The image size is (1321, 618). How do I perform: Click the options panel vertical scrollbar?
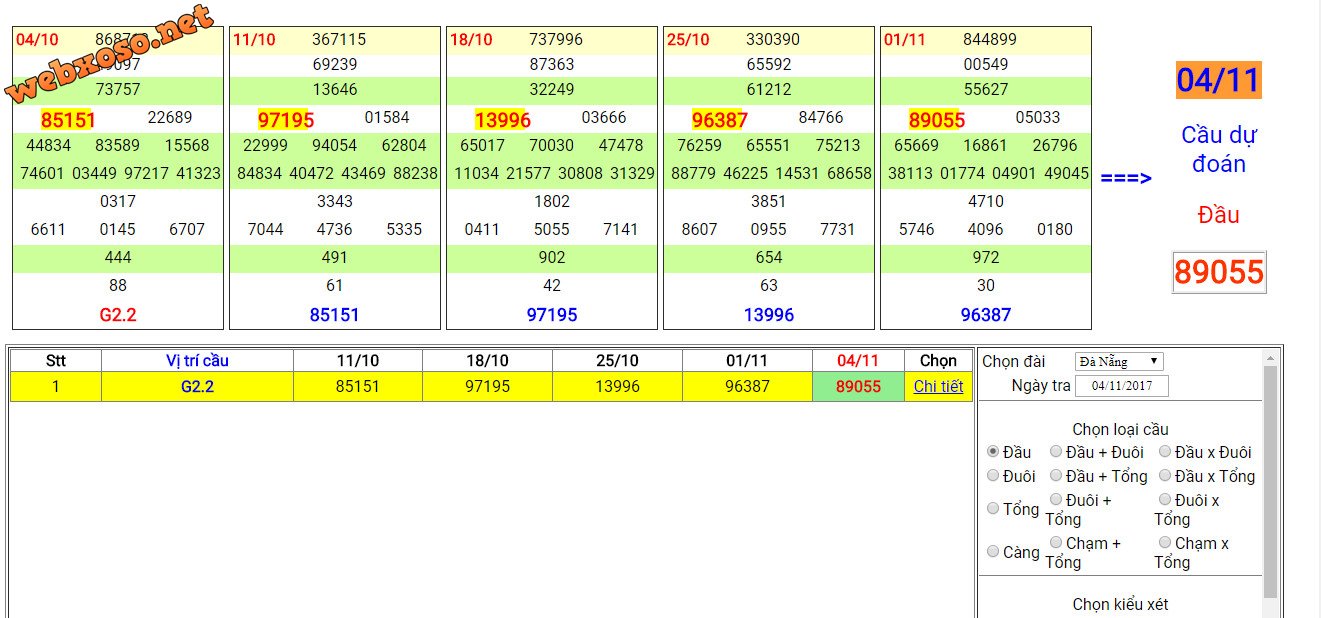click(x=1270, y=480)
